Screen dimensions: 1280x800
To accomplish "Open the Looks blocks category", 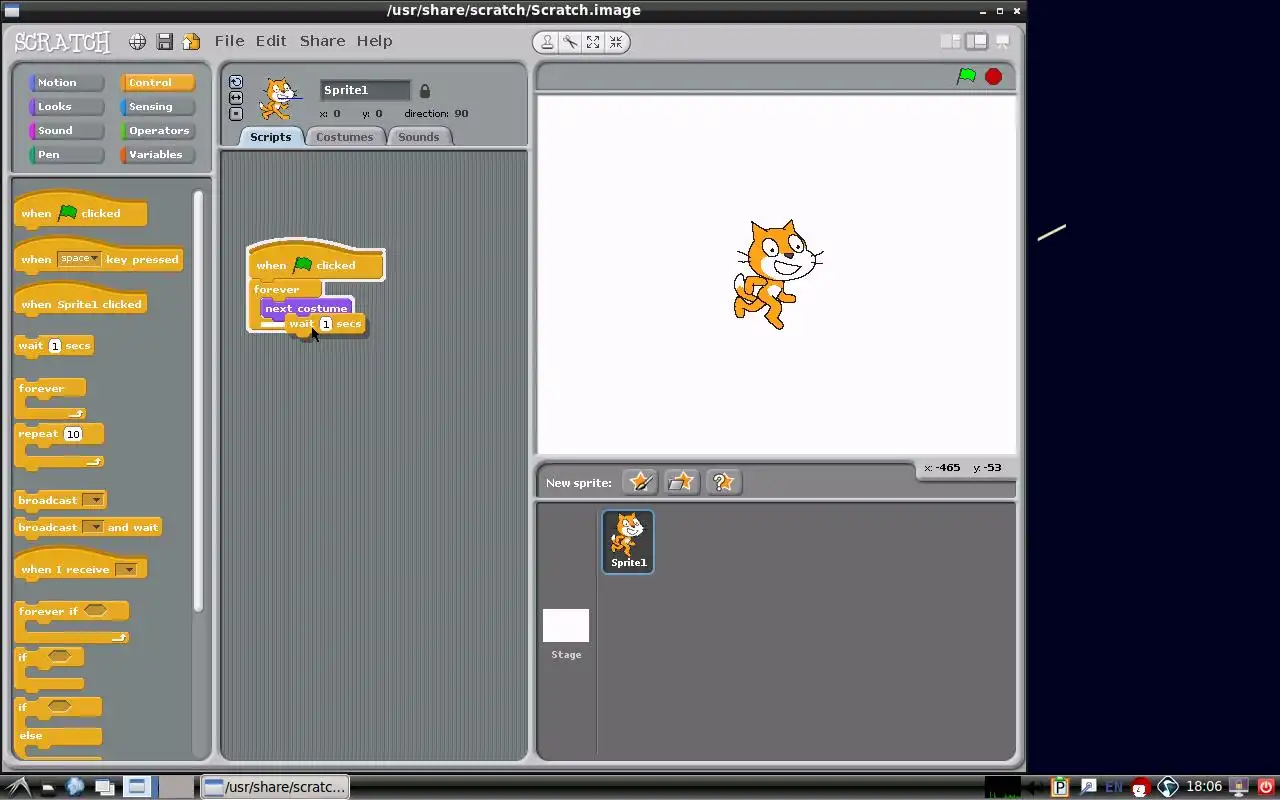I will tap(66, 107).
